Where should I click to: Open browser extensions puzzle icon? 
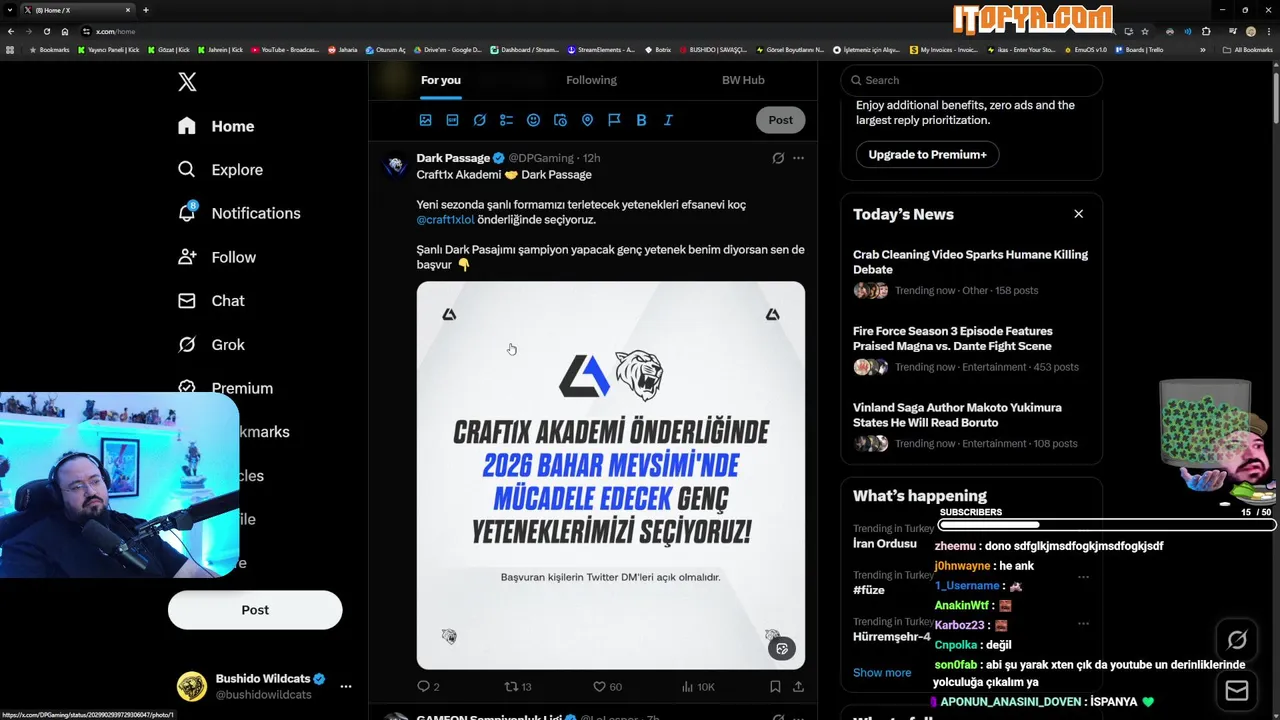tap(1206, 31)
